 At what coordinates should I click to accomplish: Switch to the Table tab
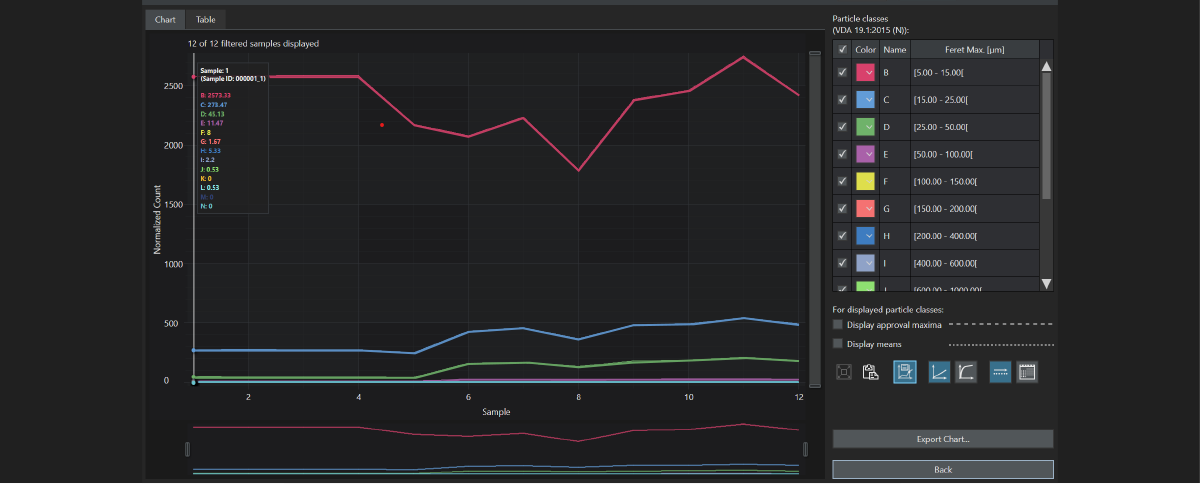[x=205, y=19]
